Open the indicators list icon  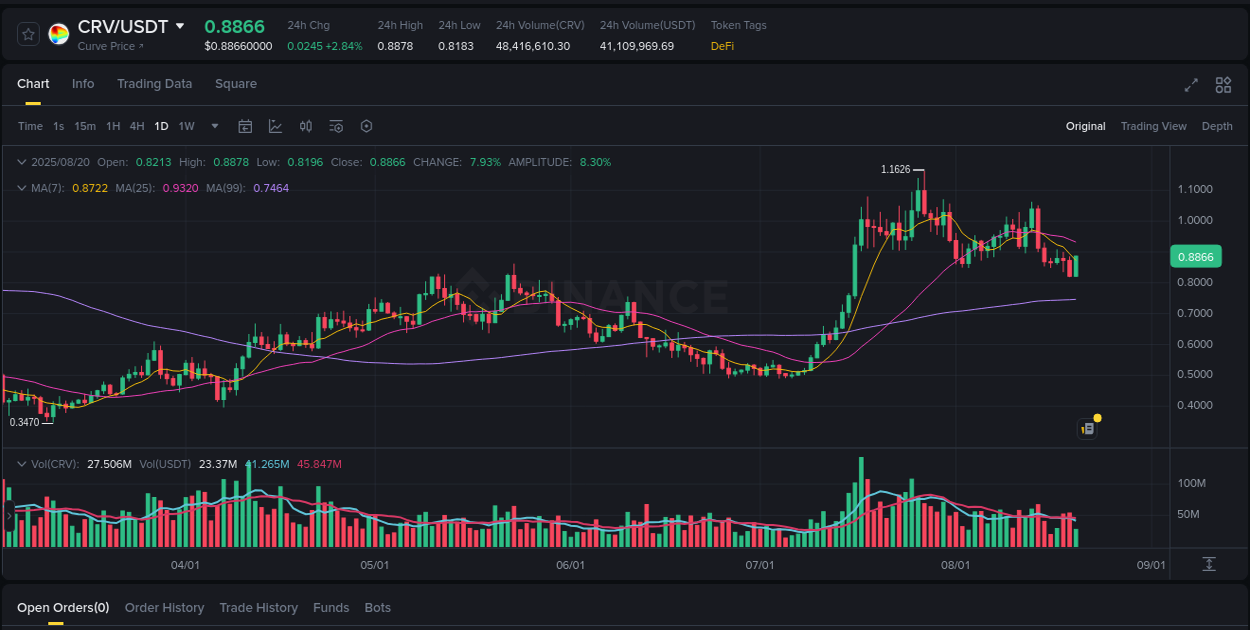coord(336,126)
